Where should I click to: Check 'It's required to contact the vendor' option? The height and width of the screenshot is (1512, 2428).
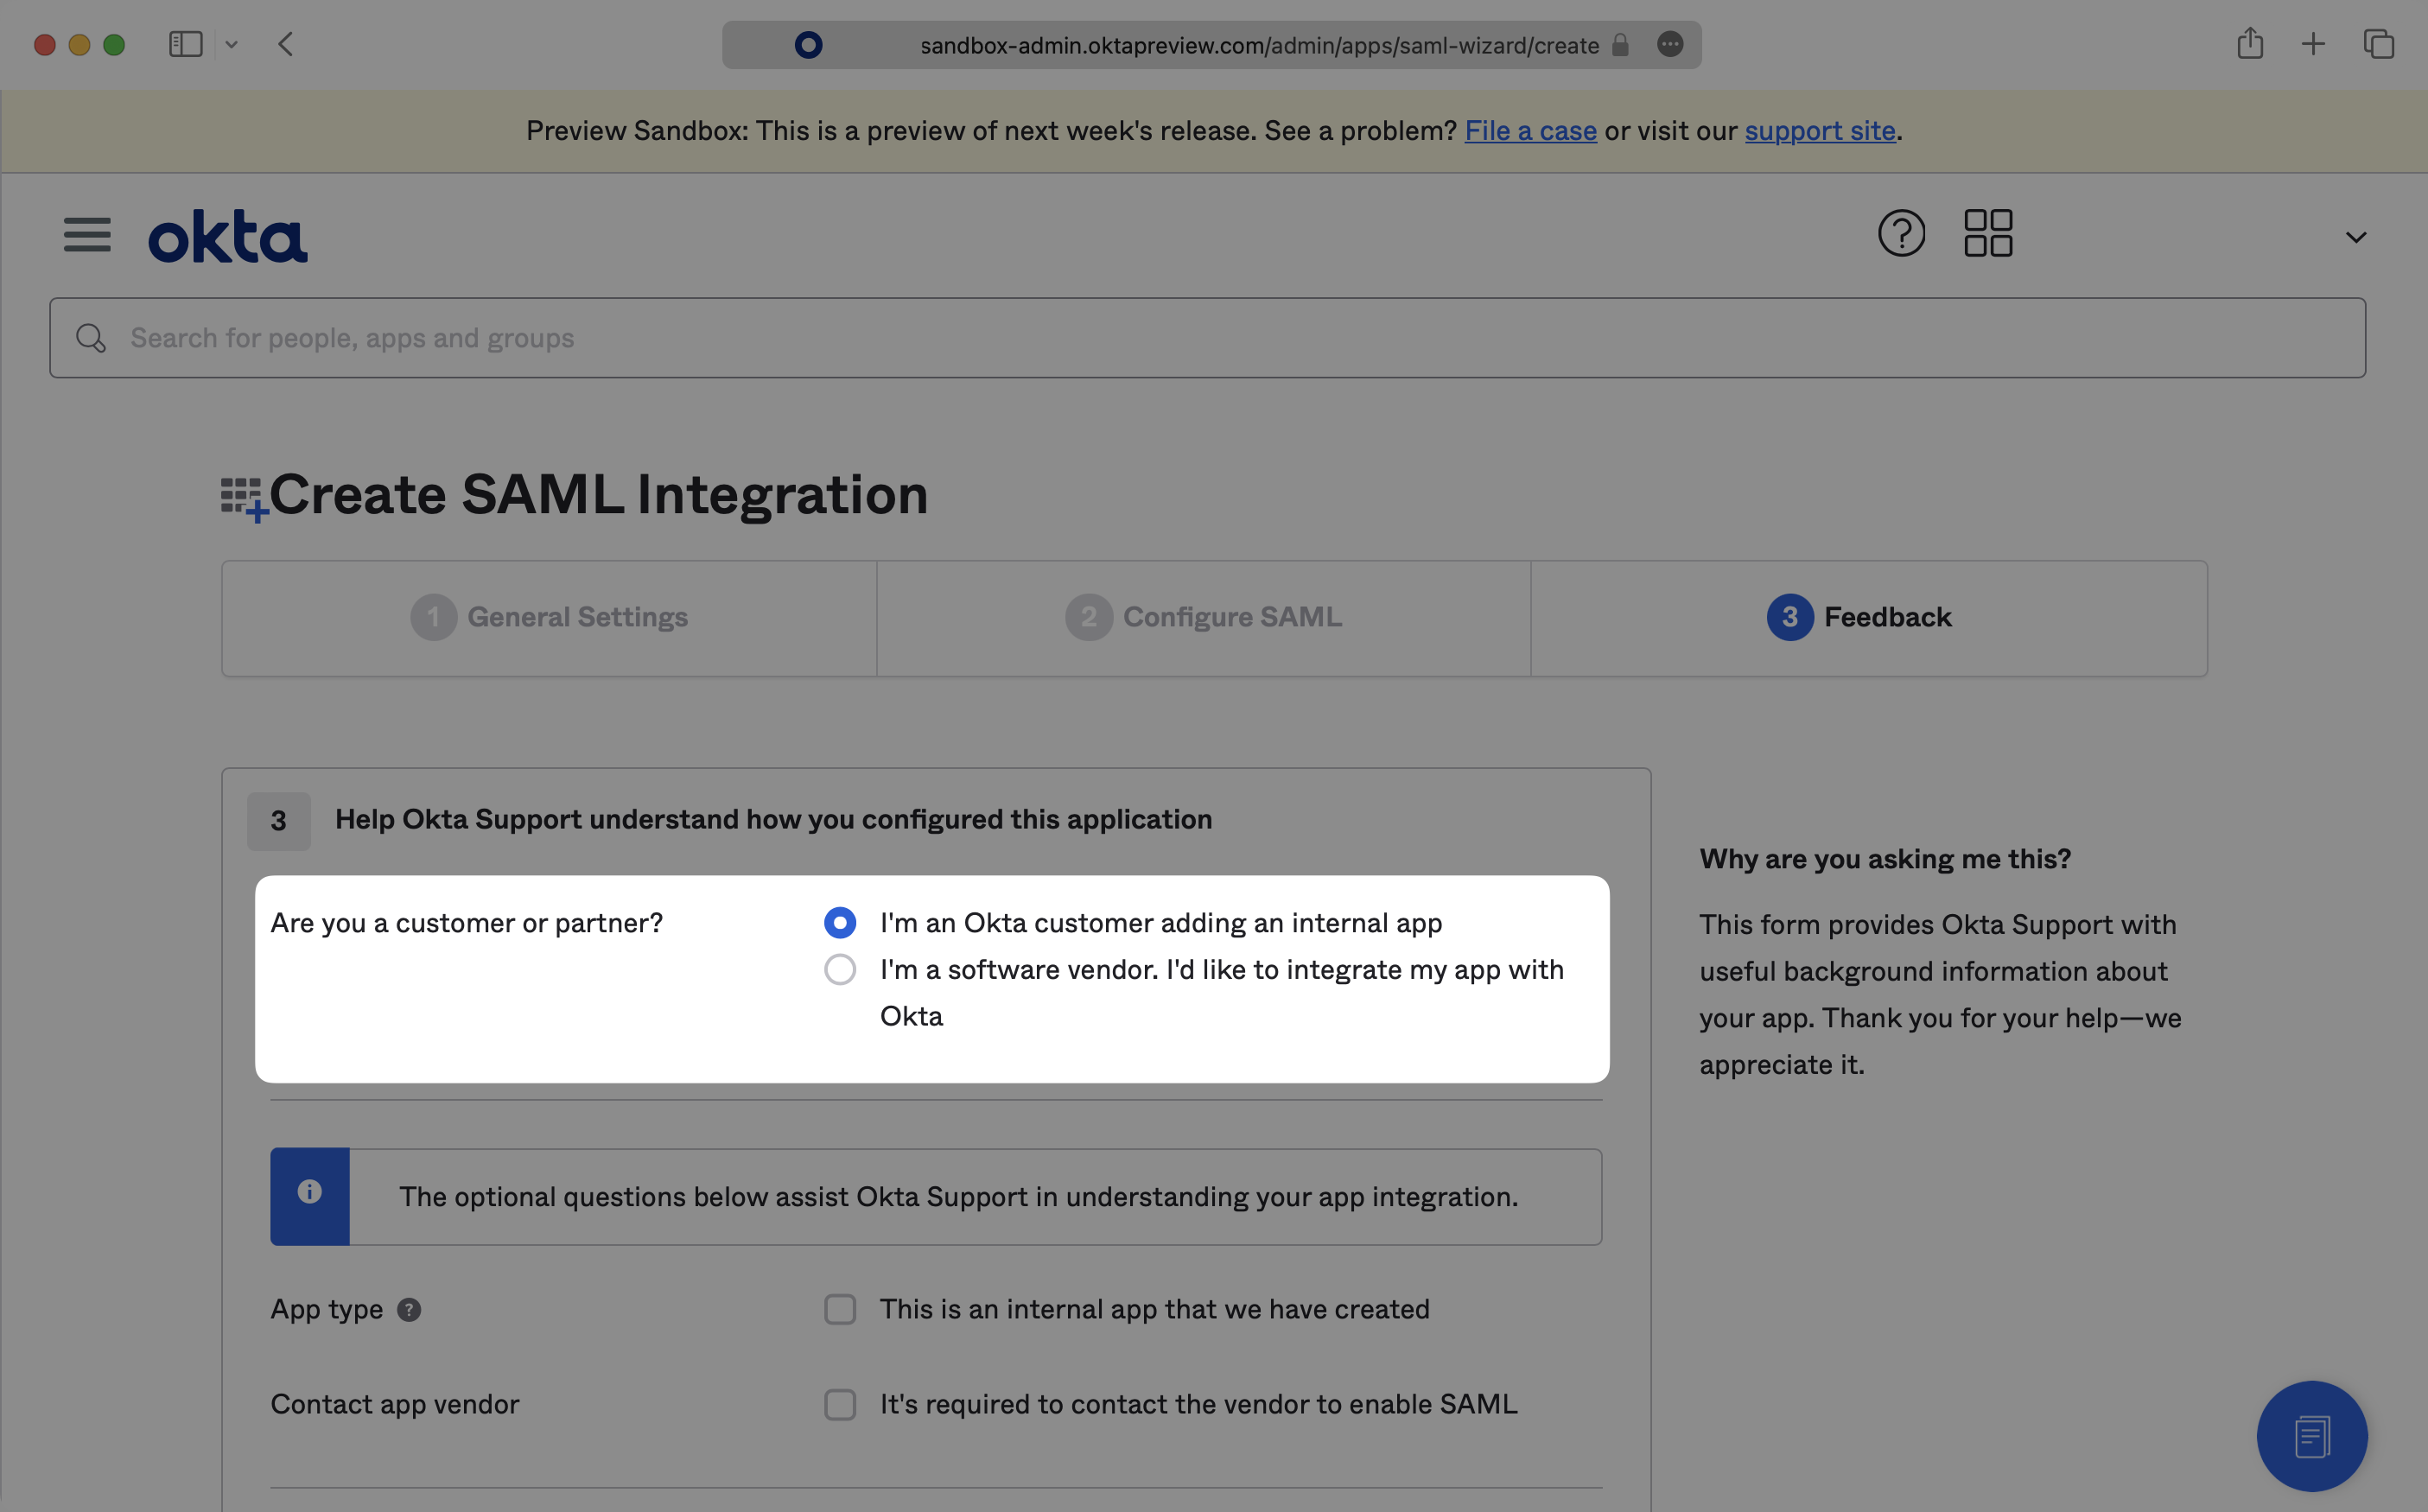840,1404
